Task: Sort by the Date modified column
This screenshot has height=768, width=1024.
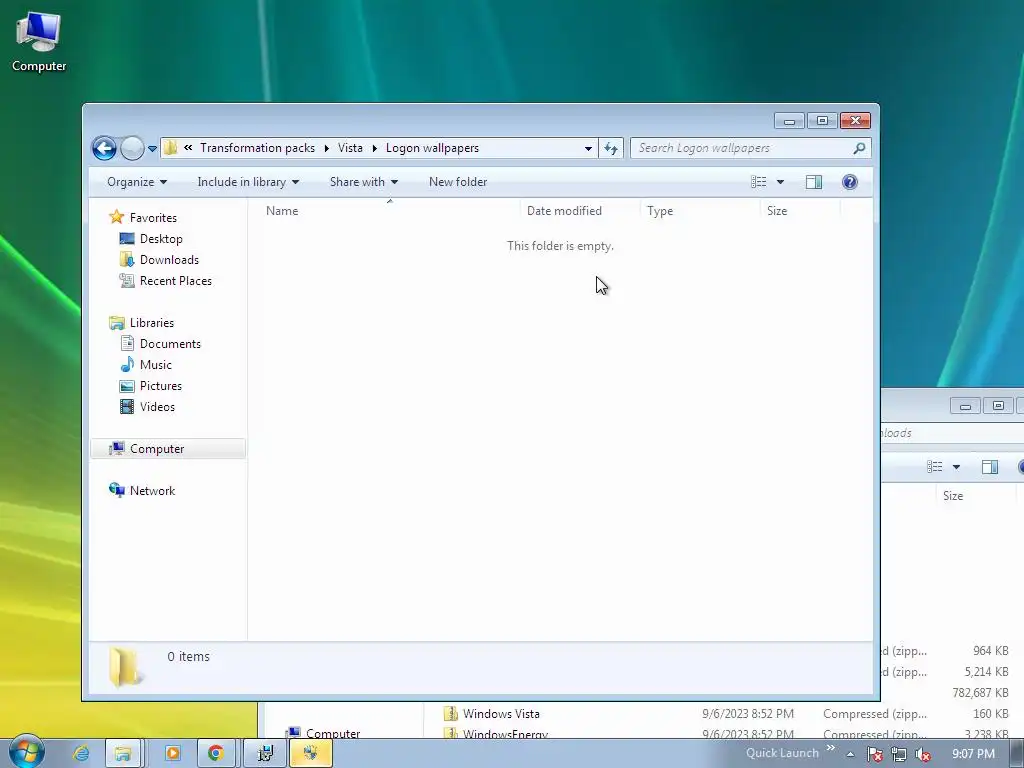Action: (580, 211)
